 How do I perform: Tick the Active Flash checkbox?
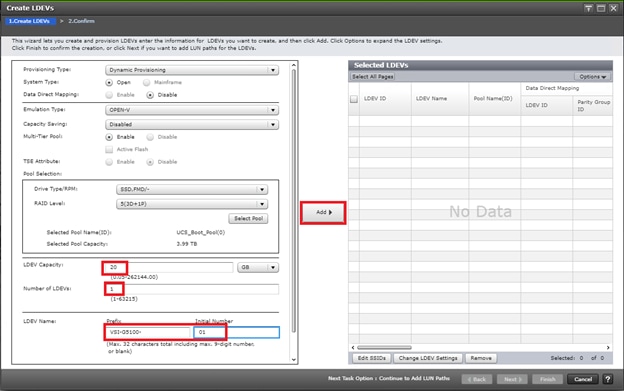click(109, 149)
